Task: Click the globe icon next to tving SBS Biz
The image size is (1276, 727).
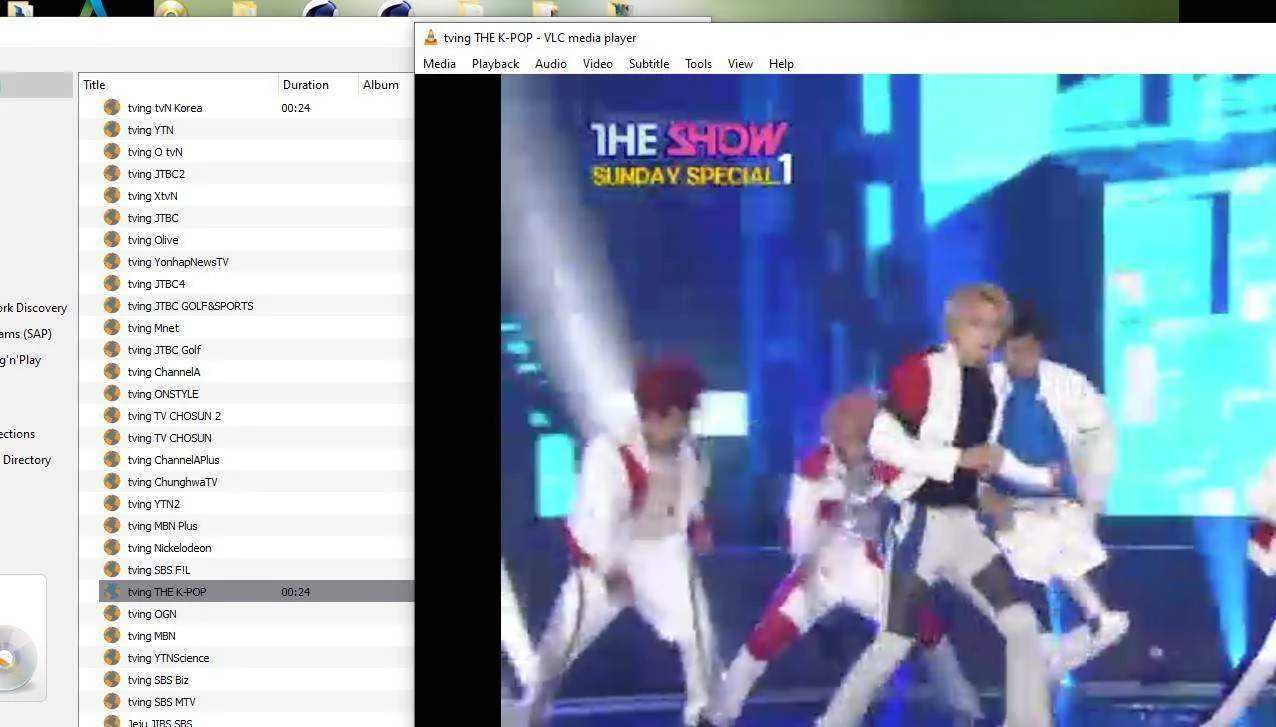Action: pyautogui.click(x=112, y=680)
